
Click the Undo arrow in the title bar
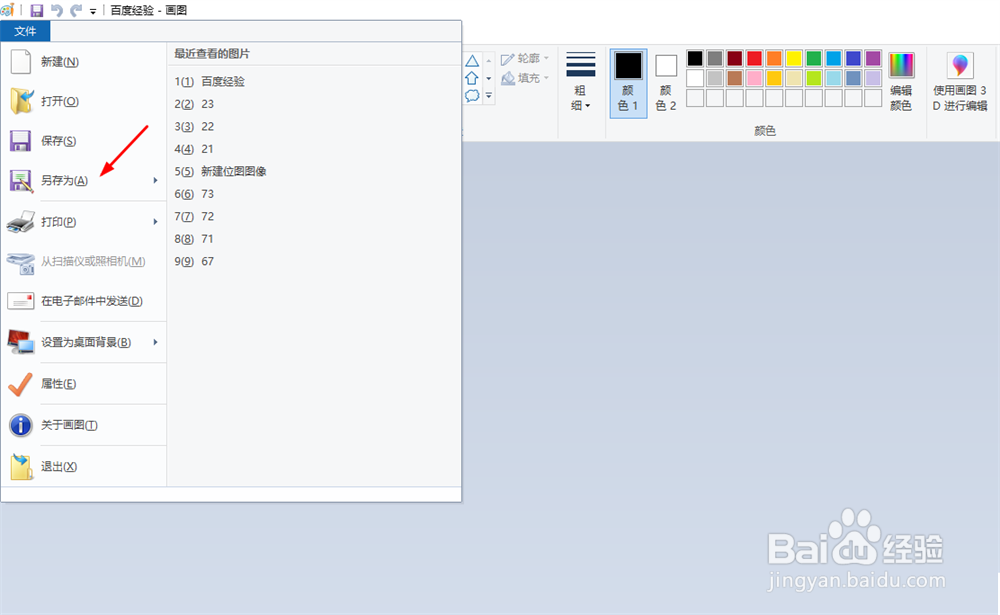pos(57,10)
